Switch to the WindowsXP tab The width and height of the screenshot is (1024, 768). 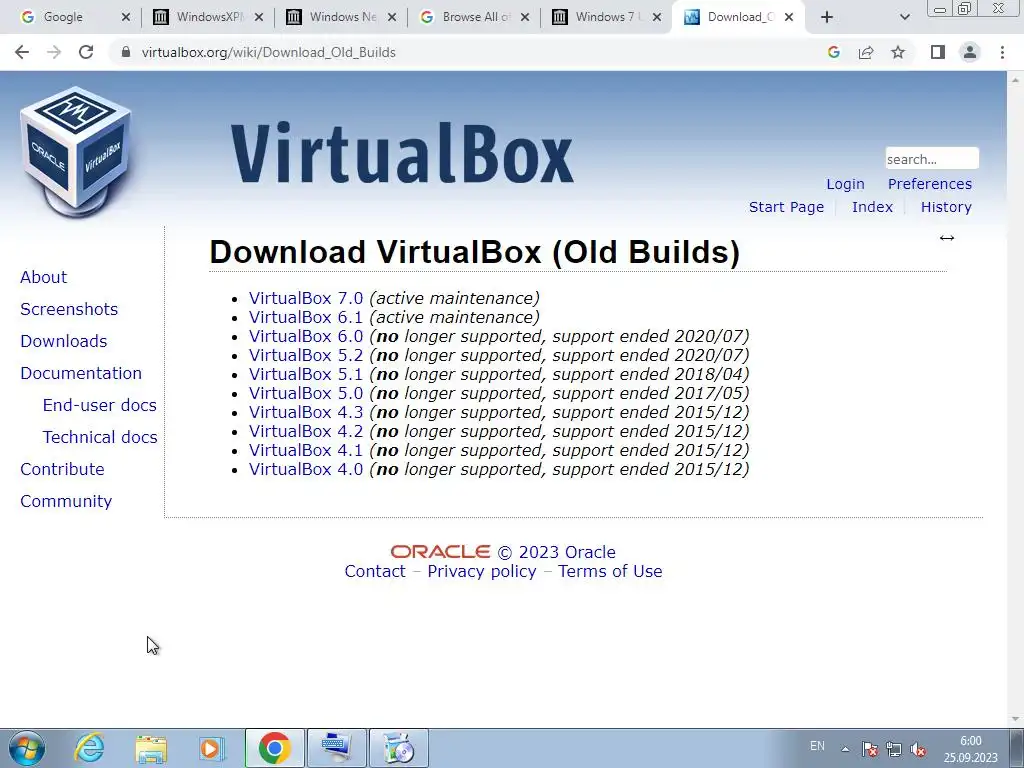coord(210,17)
